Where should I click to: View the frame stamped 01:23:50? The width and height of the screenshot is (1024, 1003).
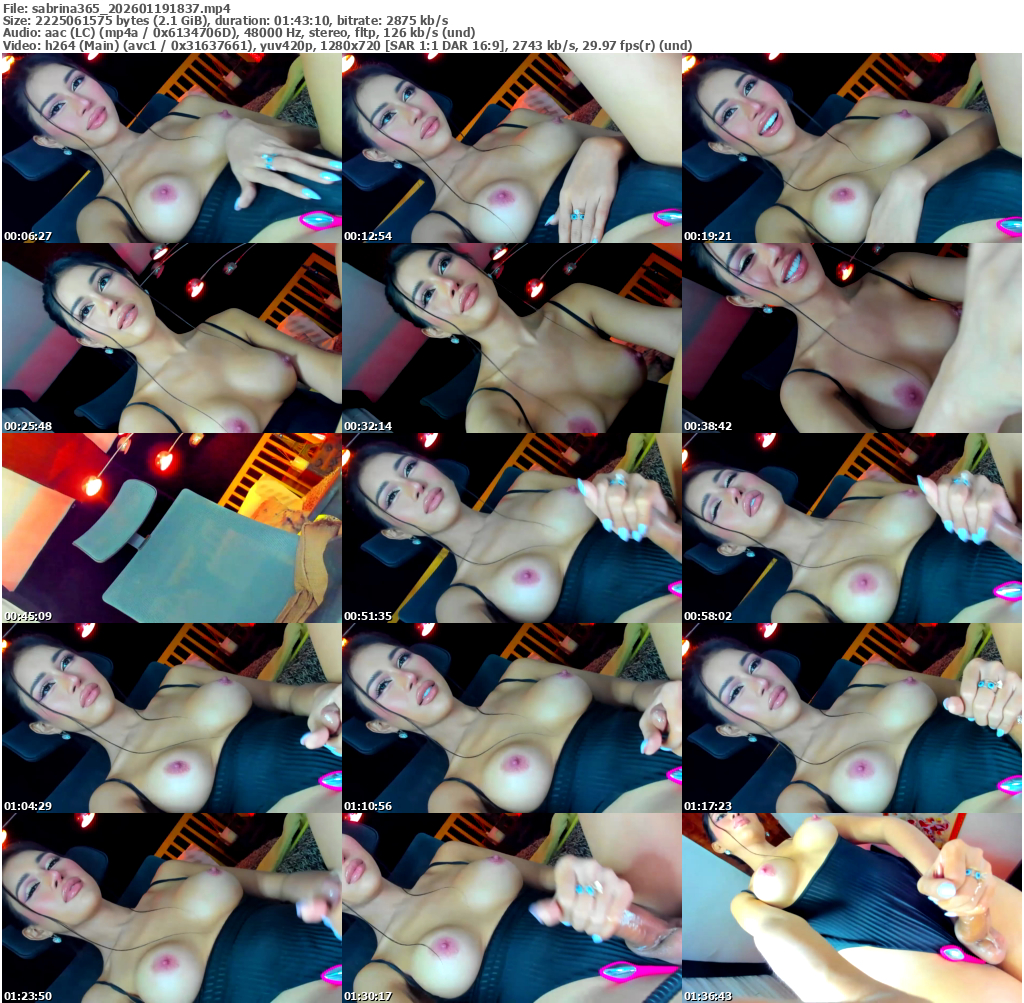coord(172,908)
